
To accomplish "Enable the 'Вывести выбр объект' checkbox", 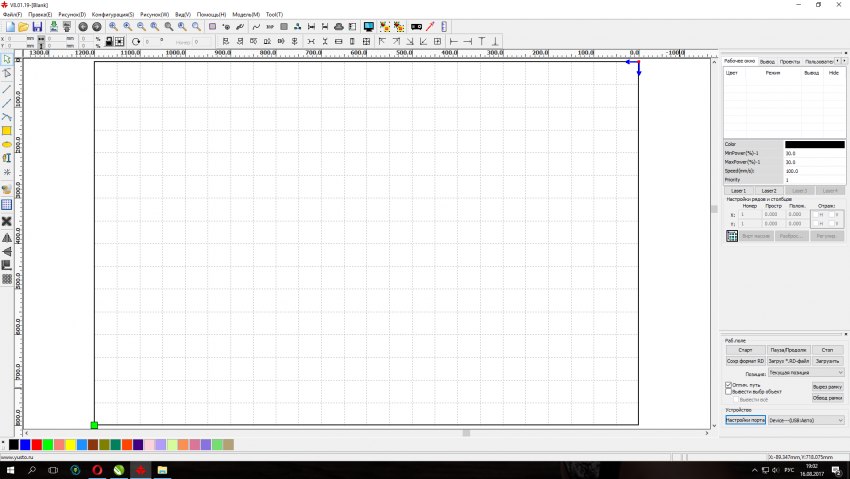I will [728, 391].
